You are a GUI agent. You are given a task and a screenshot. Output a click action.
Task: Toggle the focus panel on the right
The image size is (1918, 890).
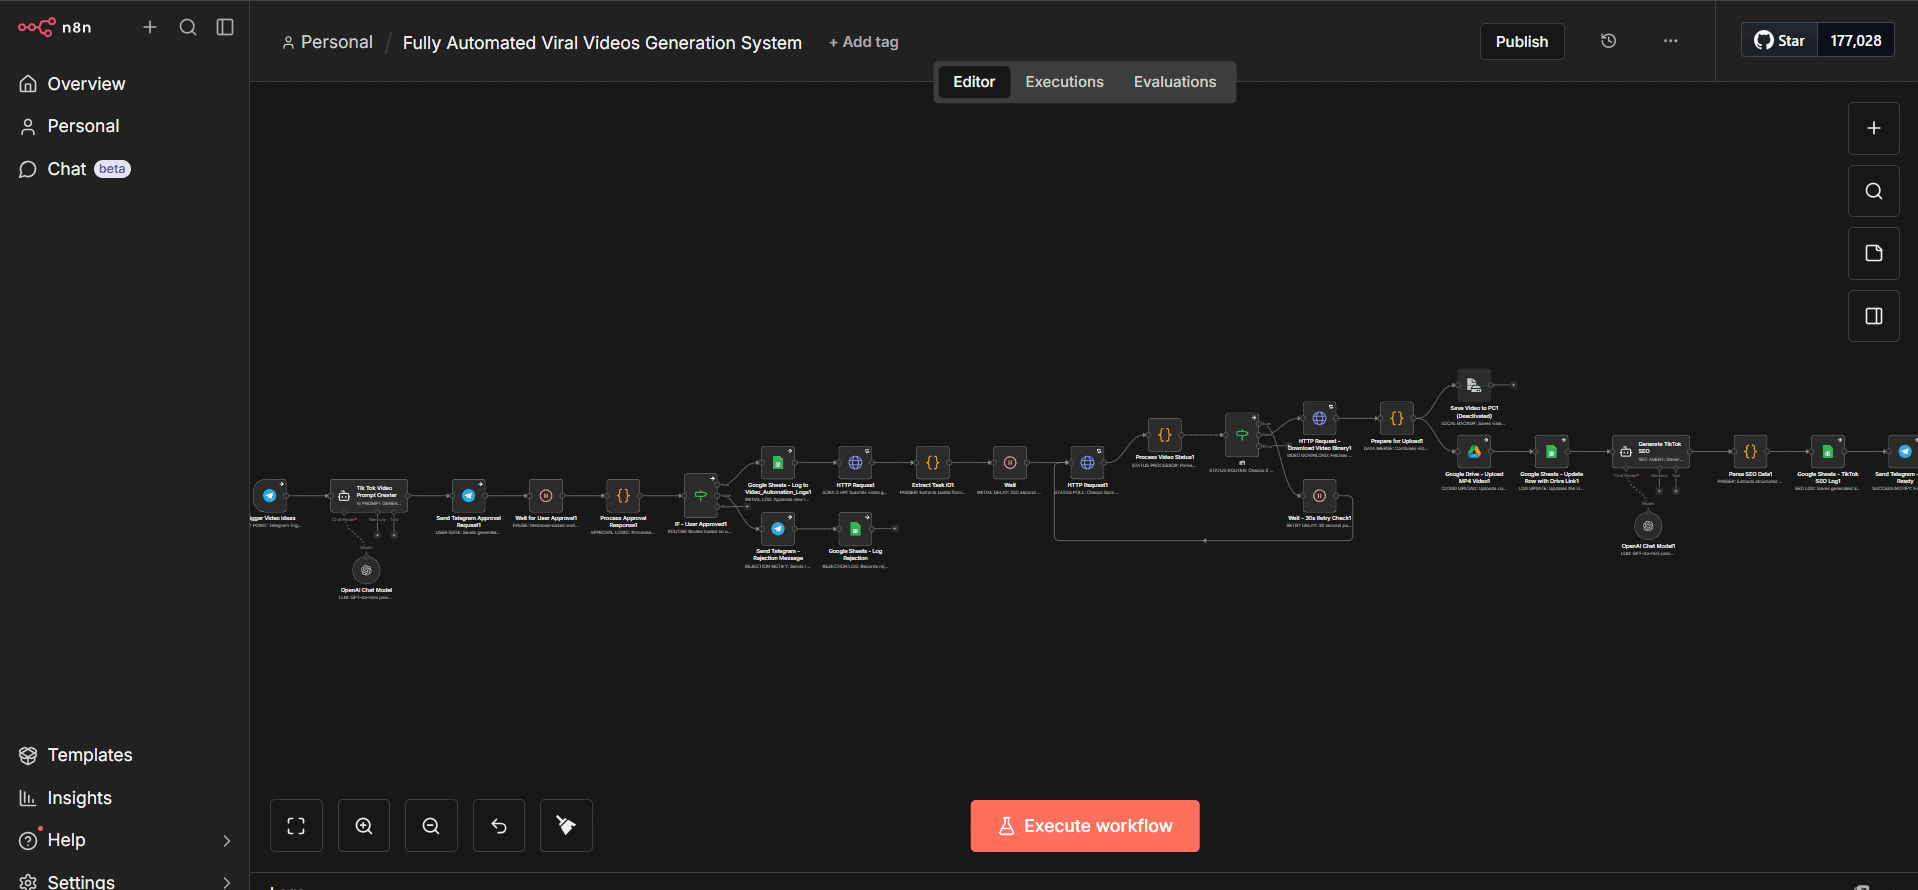tap(1874, 316)
